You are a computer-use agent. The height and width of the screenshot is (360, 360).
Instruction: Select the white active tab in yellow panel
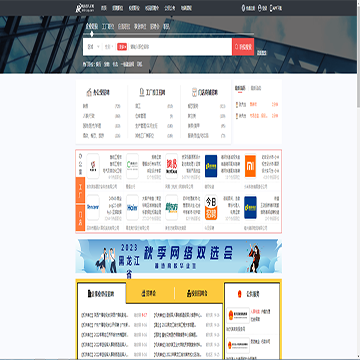[x=102, y=293]
